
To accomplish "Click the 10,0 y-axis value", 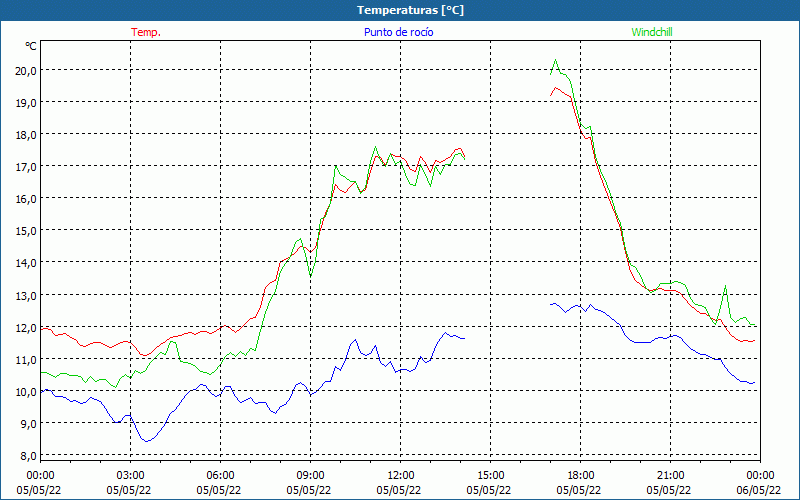I will click(26, 392).
